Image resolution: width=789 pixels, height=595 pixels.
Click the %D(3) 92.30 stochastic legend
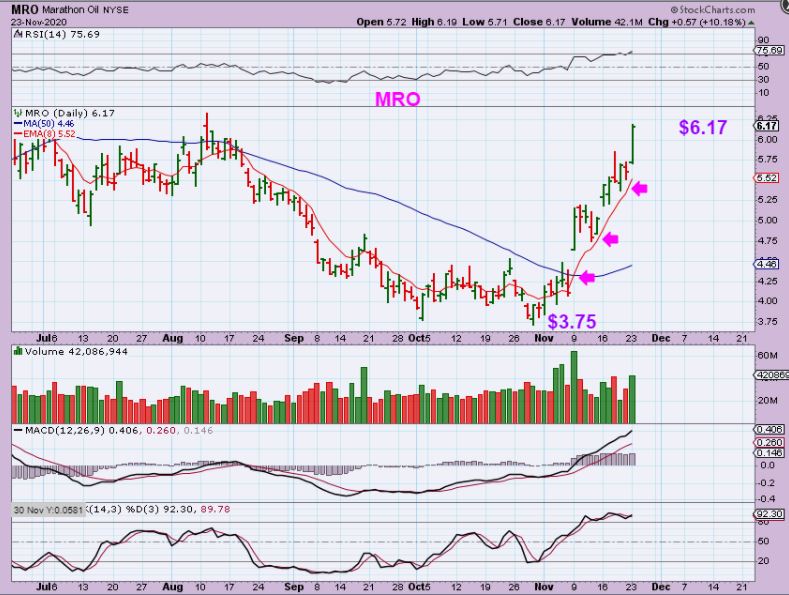click(x=162, y=509)
